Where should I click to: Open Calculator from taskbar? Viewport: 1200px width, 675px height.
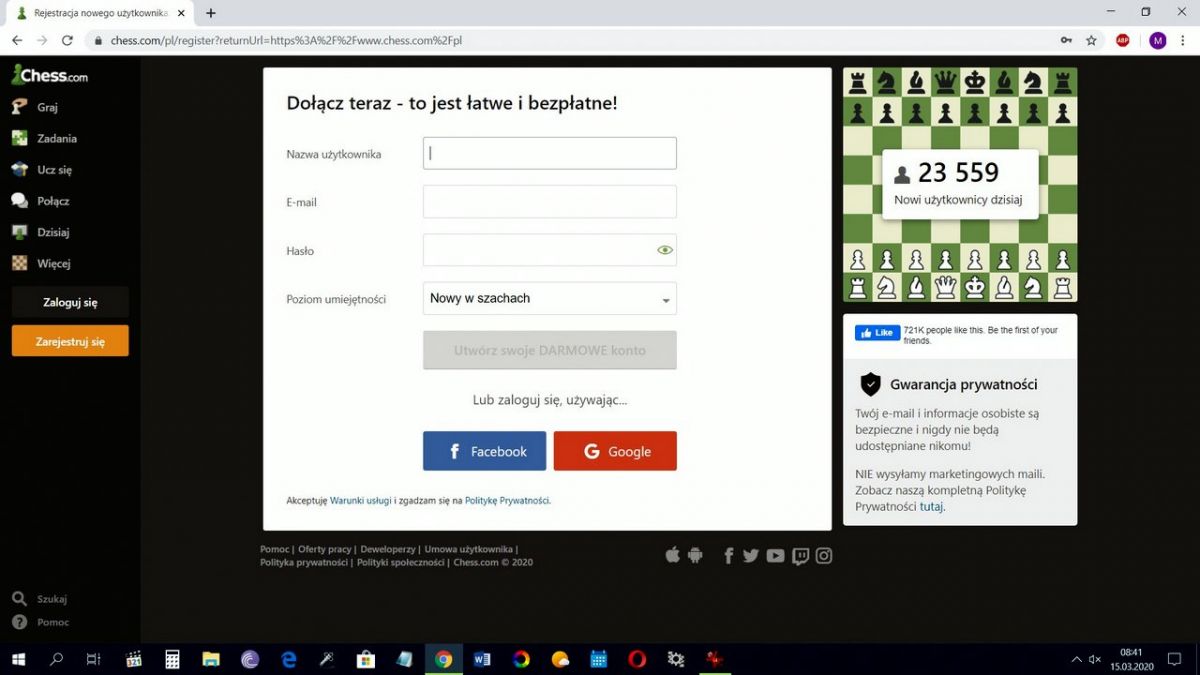[172, 659]
